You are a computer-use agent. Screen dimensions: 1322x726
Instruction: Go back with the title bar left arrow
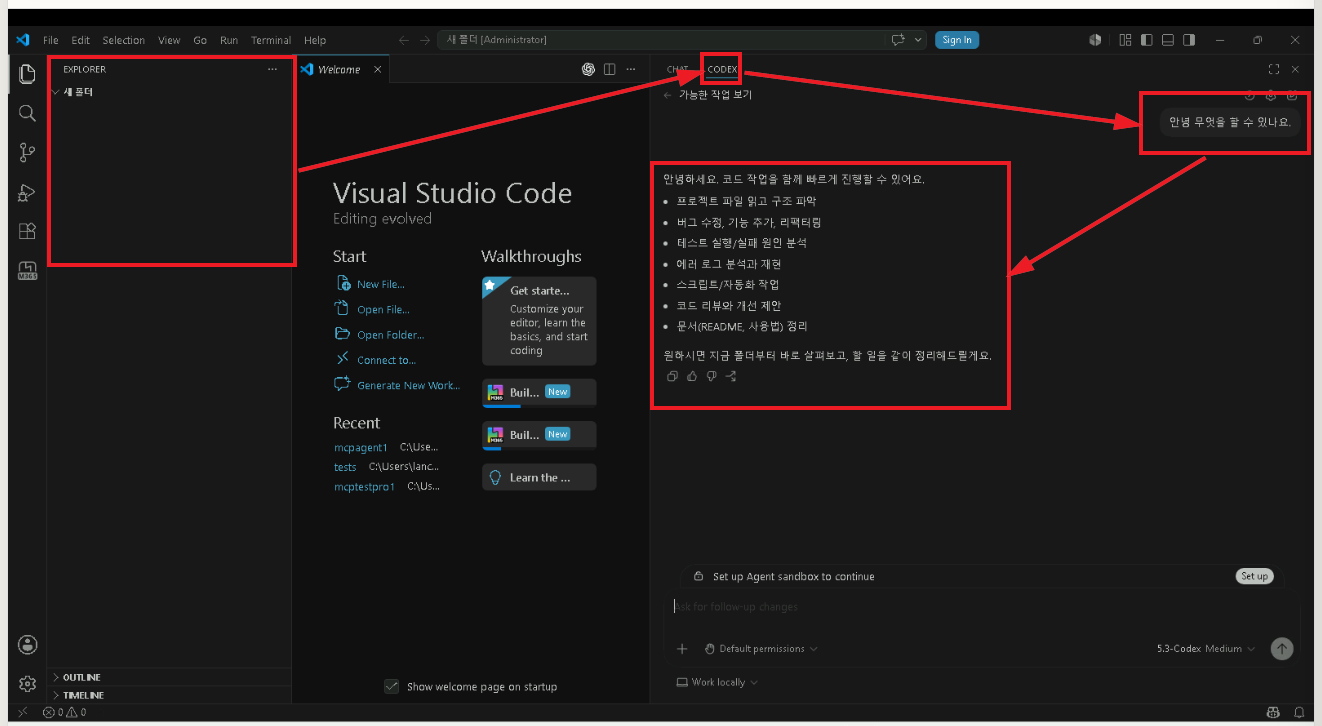tap(403, 40)
